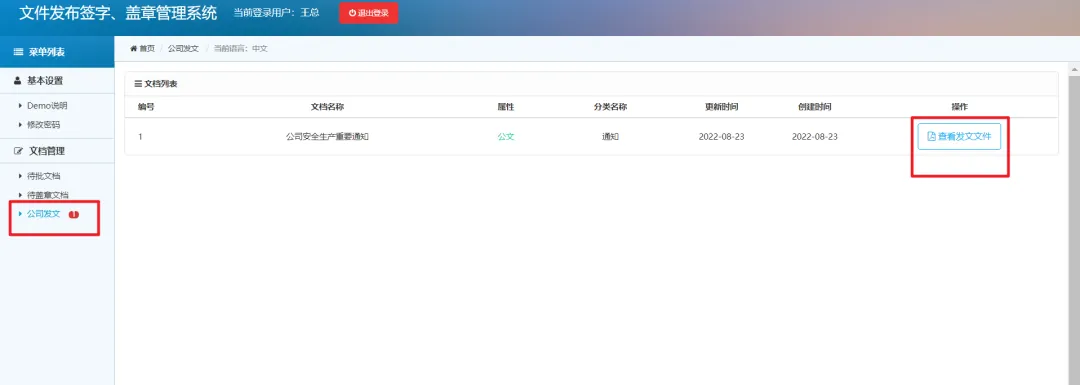Click the 2022-08-23 date under 更新时间
Viewport: 1080px width, 385px height.
pos(722,137)
